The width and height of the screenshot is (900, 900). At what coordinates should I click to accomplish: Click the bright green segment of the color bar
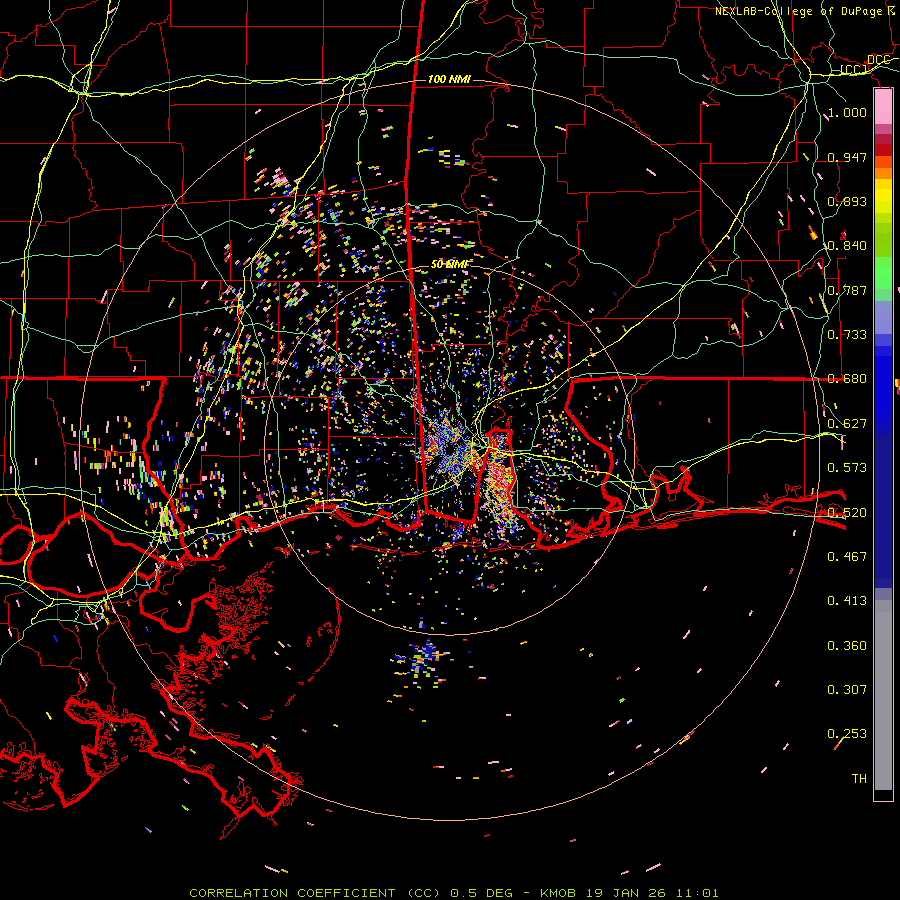click(883, 274)
